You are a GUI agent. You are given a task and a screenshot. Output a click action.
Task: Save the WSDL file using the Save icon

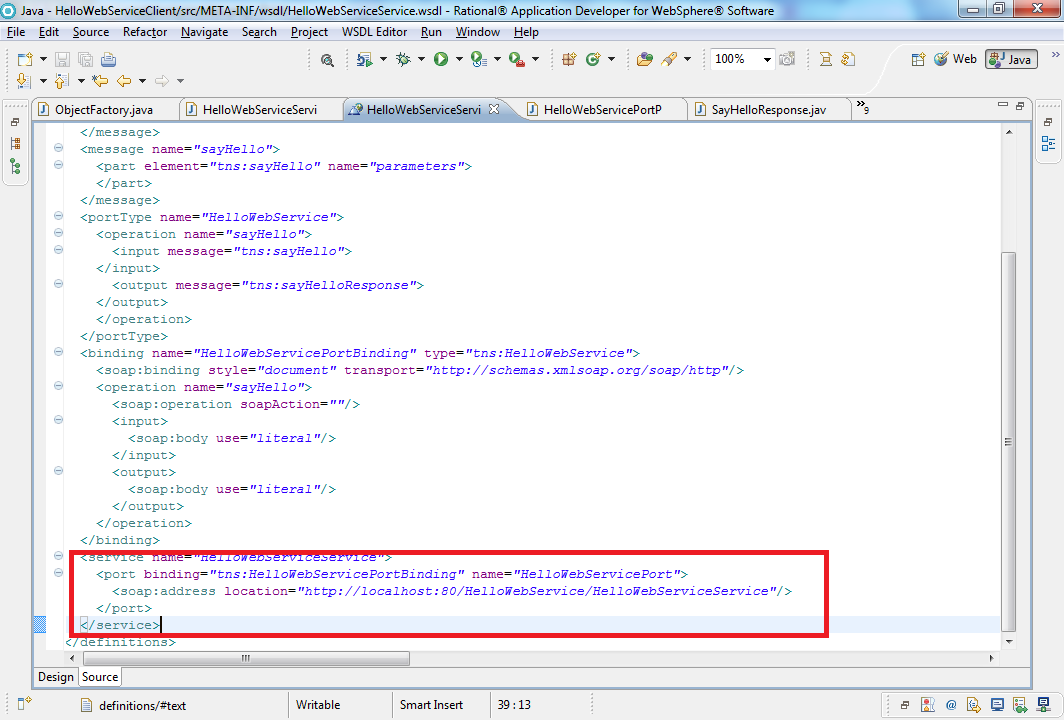[x=62, y=58]
